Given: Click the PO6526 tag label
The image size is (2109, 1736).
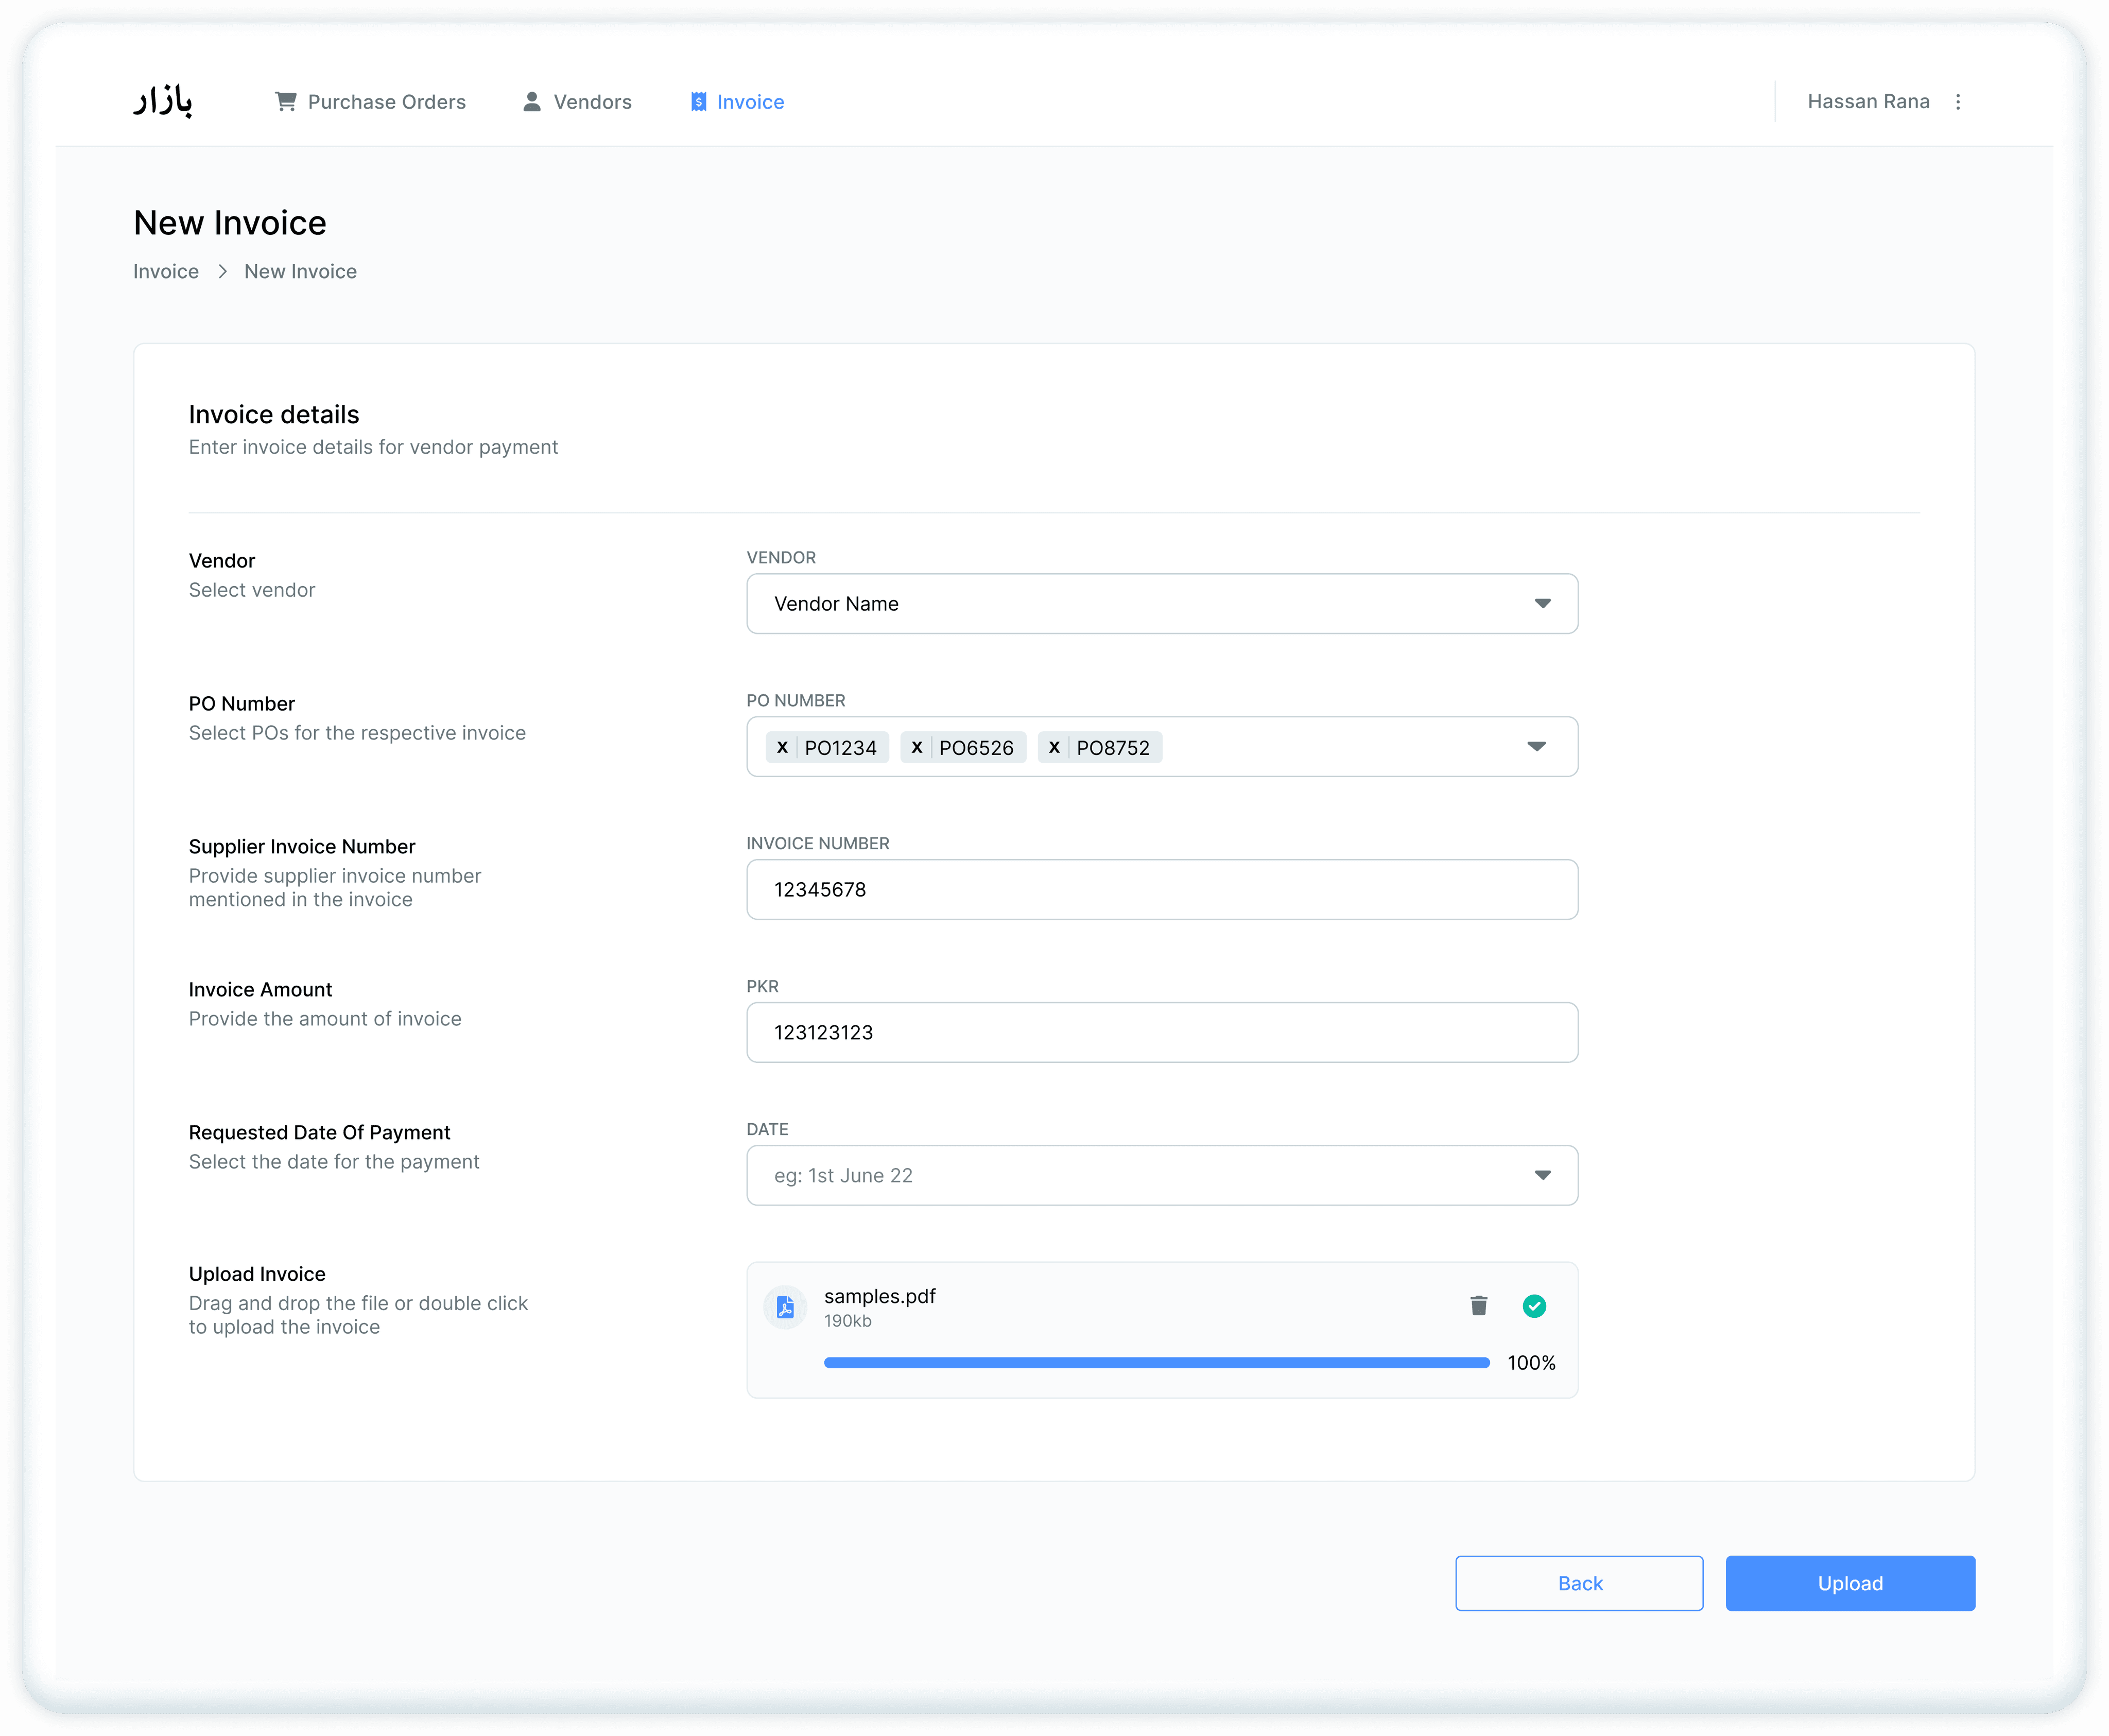Looking at the screenshot, I should point(976,748).
